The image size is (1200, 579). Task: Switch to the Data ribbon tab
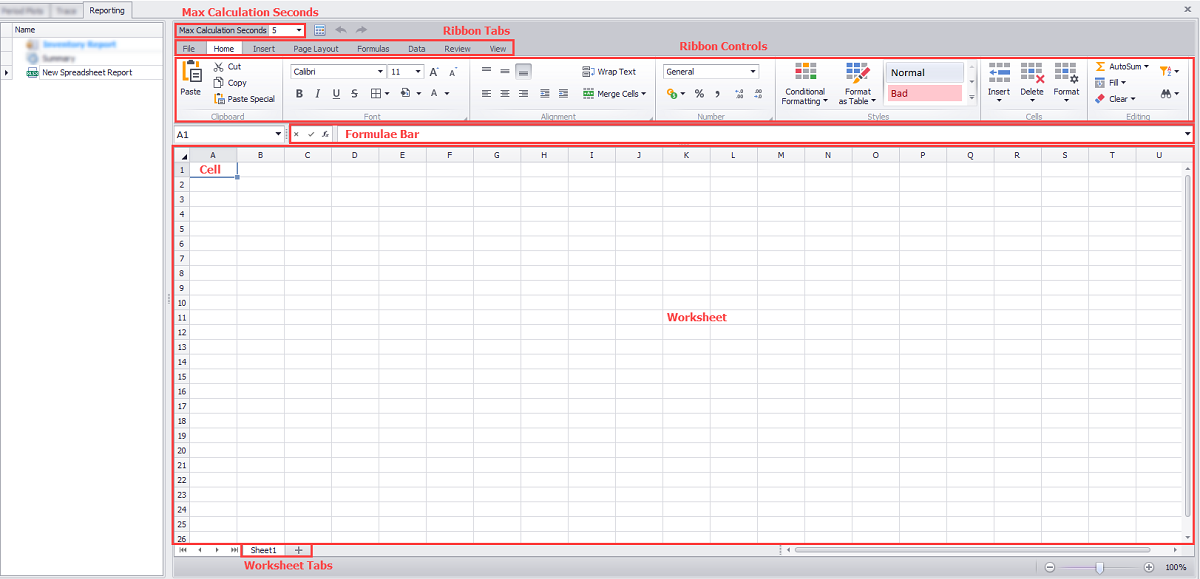pos(416,48)
